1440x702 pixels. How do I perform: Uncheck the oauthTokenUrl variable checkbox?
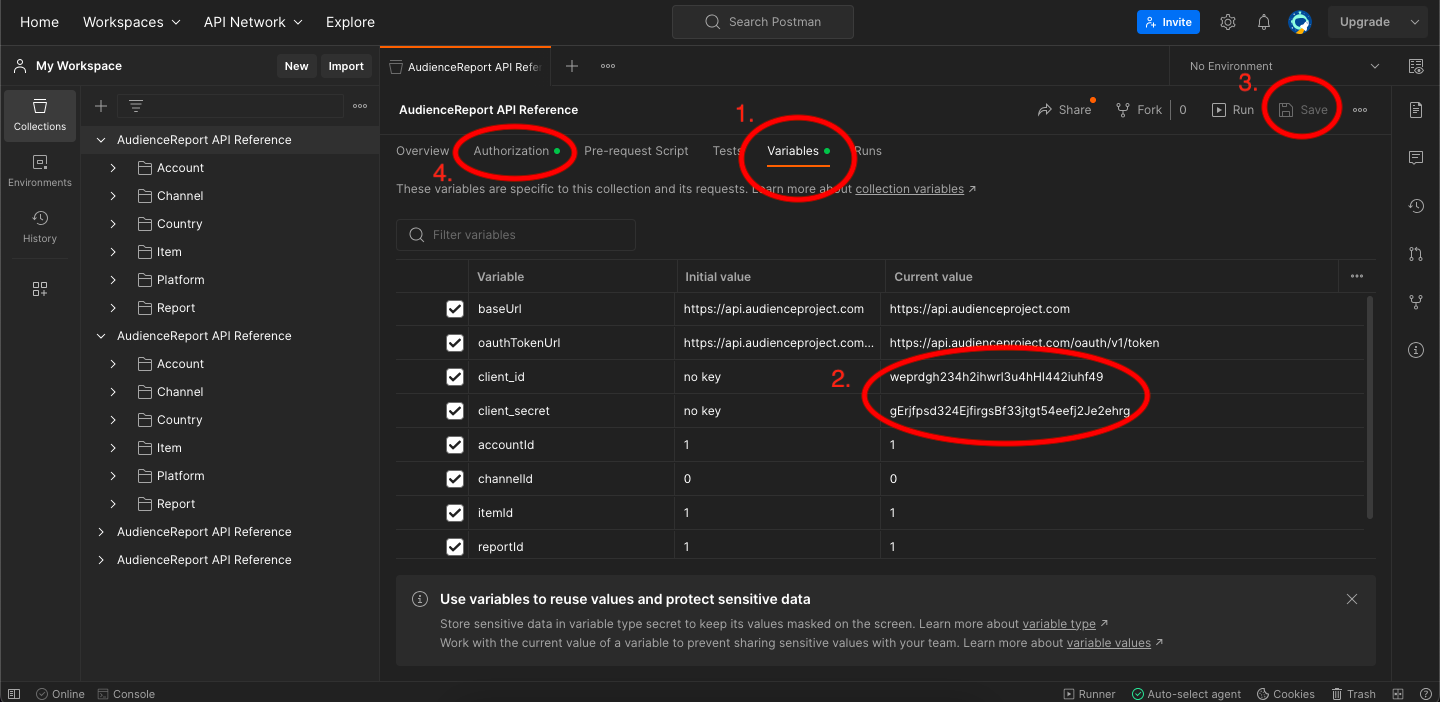[455, 343]
